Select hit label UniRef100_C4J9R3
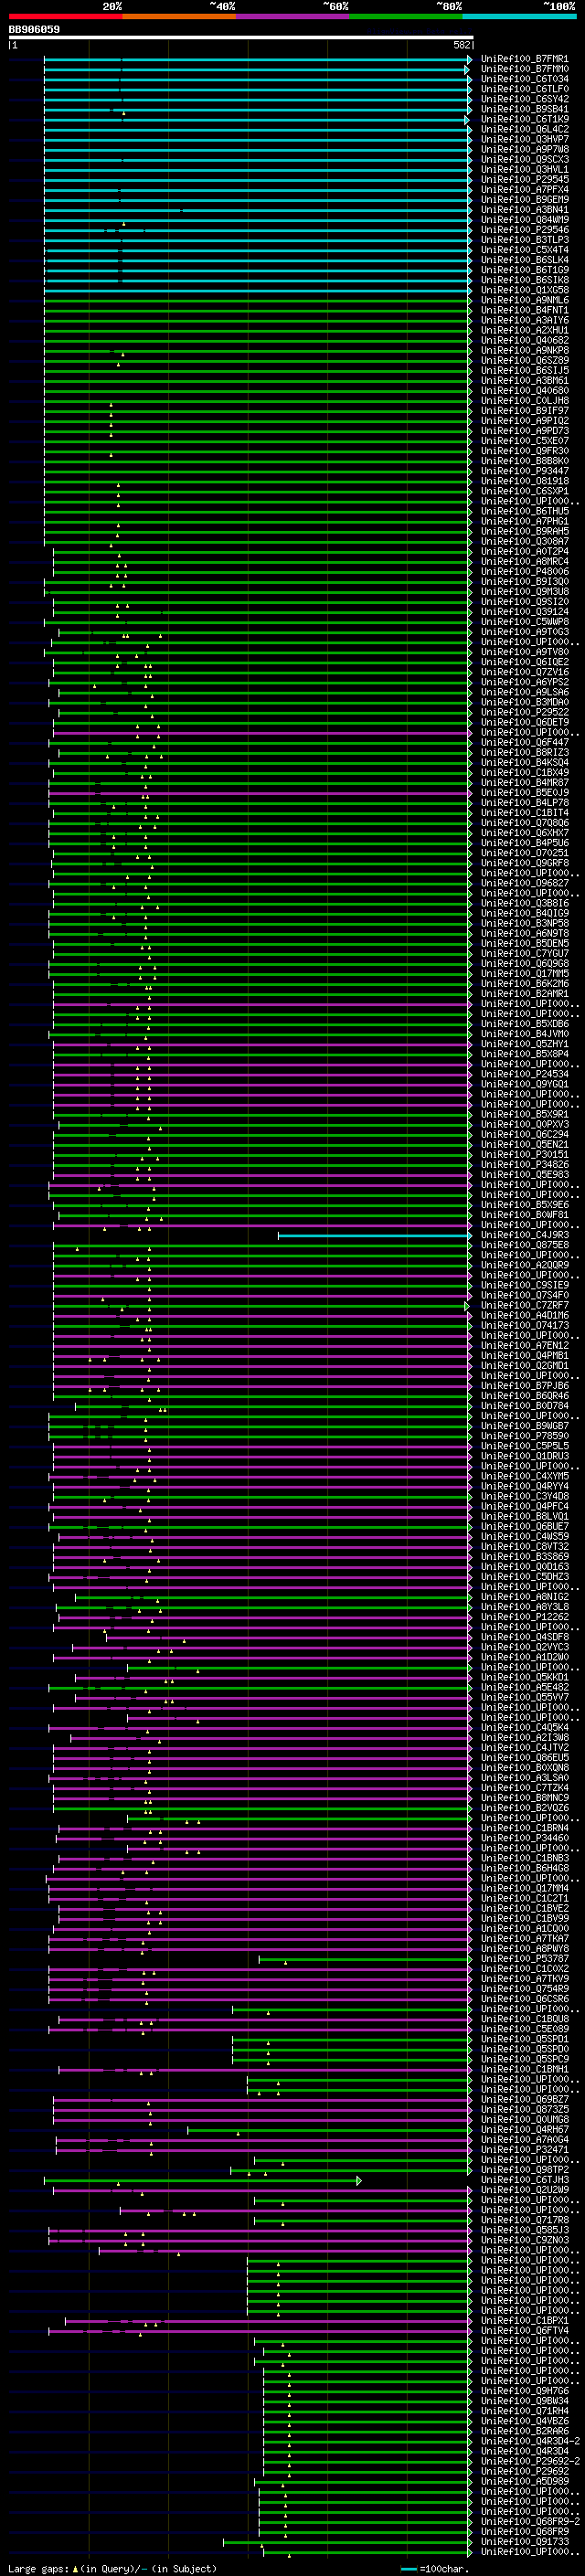This screenshot has width=585, height=2576. (x=524, y=1235)
